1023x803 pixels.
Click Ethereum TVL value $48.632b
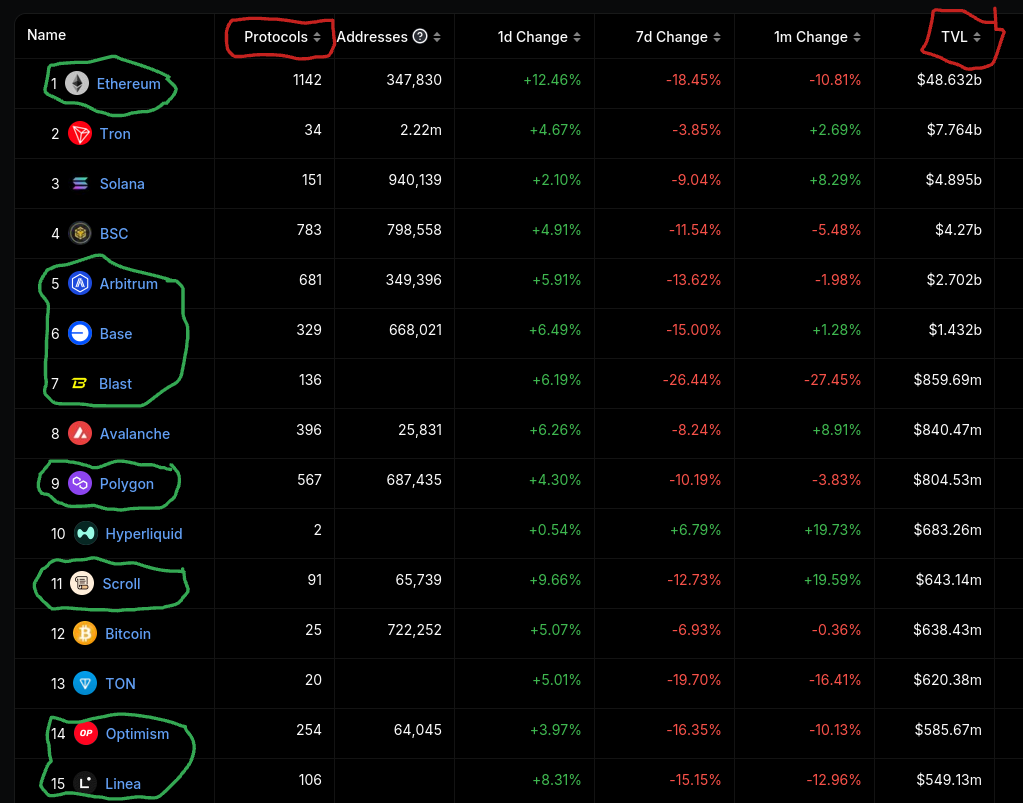point(949,80)
